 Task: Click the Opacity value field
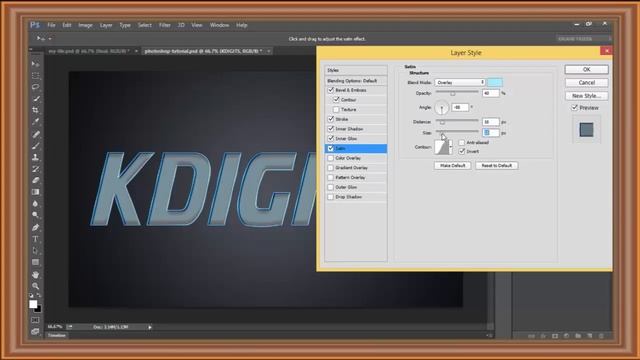coord(491,93)
